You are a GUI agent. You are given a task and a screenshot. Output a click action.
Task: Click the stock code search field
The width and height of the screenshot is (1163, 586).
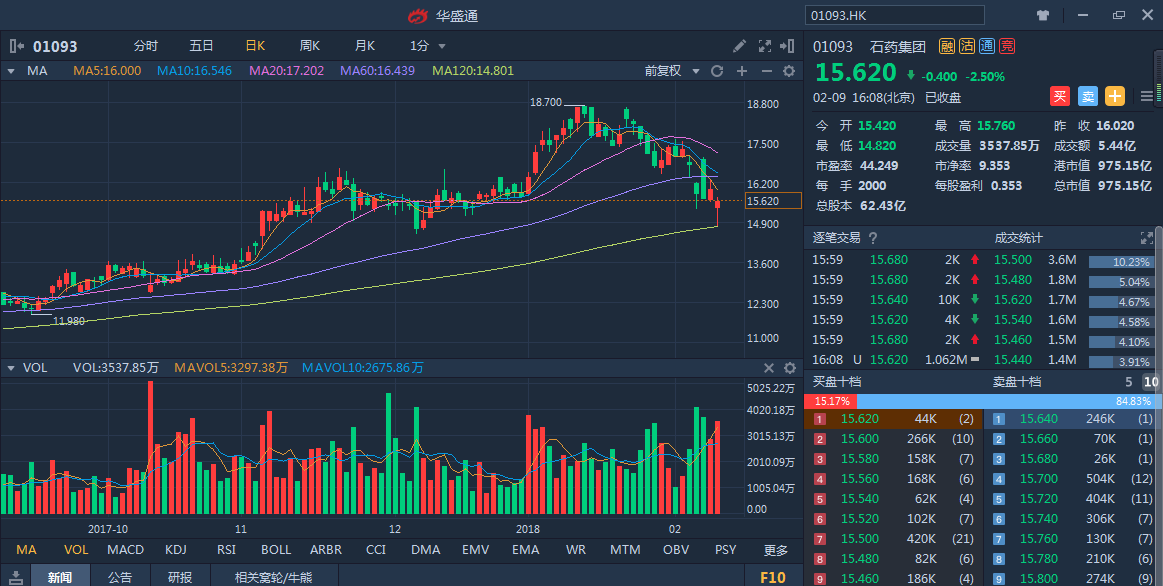pos(894,15)
